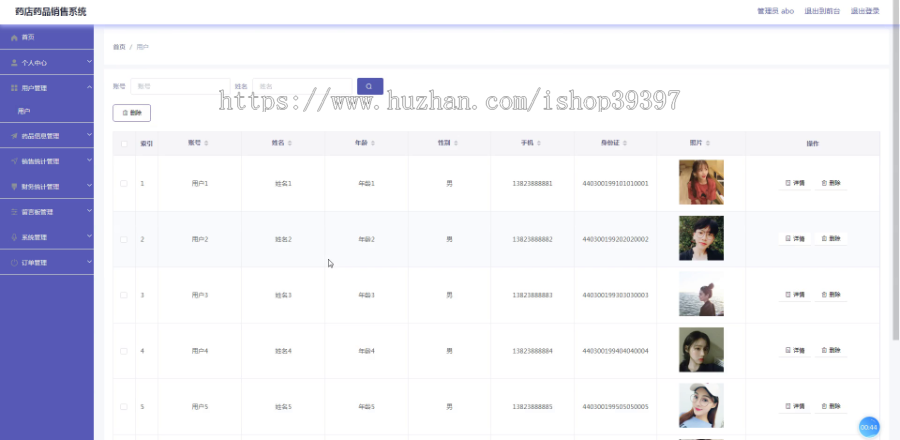Click 删除 for row 用户1
This screenshot has height=440, width=900.
pyautogui.click(x=831, y=184)
